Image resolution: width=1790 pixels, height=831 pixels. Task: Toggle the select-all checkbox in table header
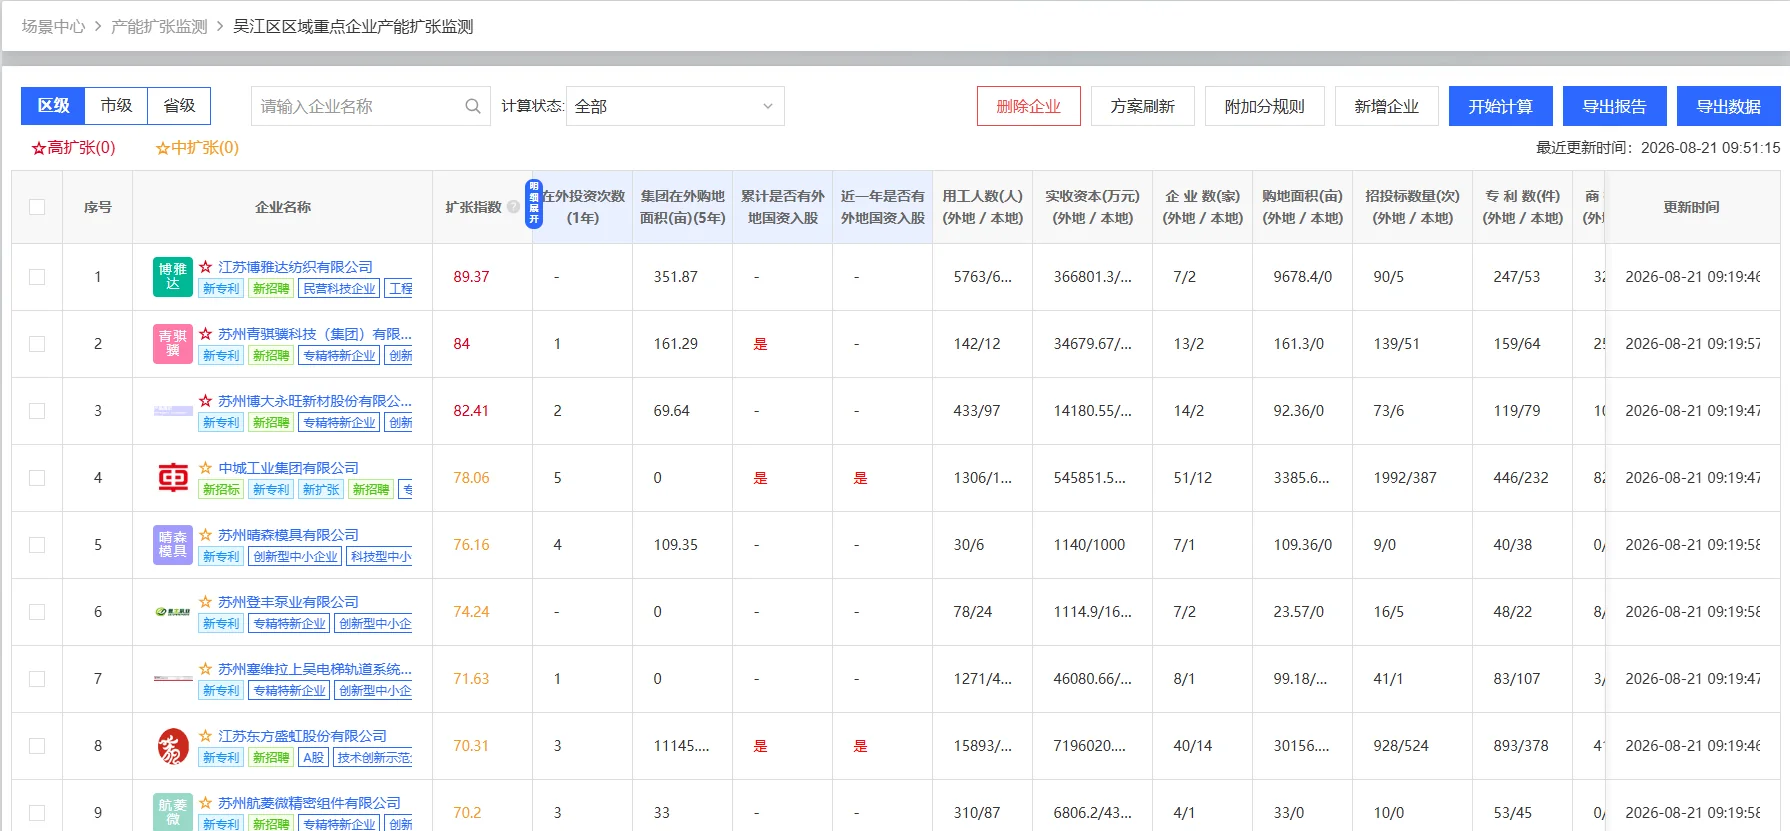[x=37, y=207]
